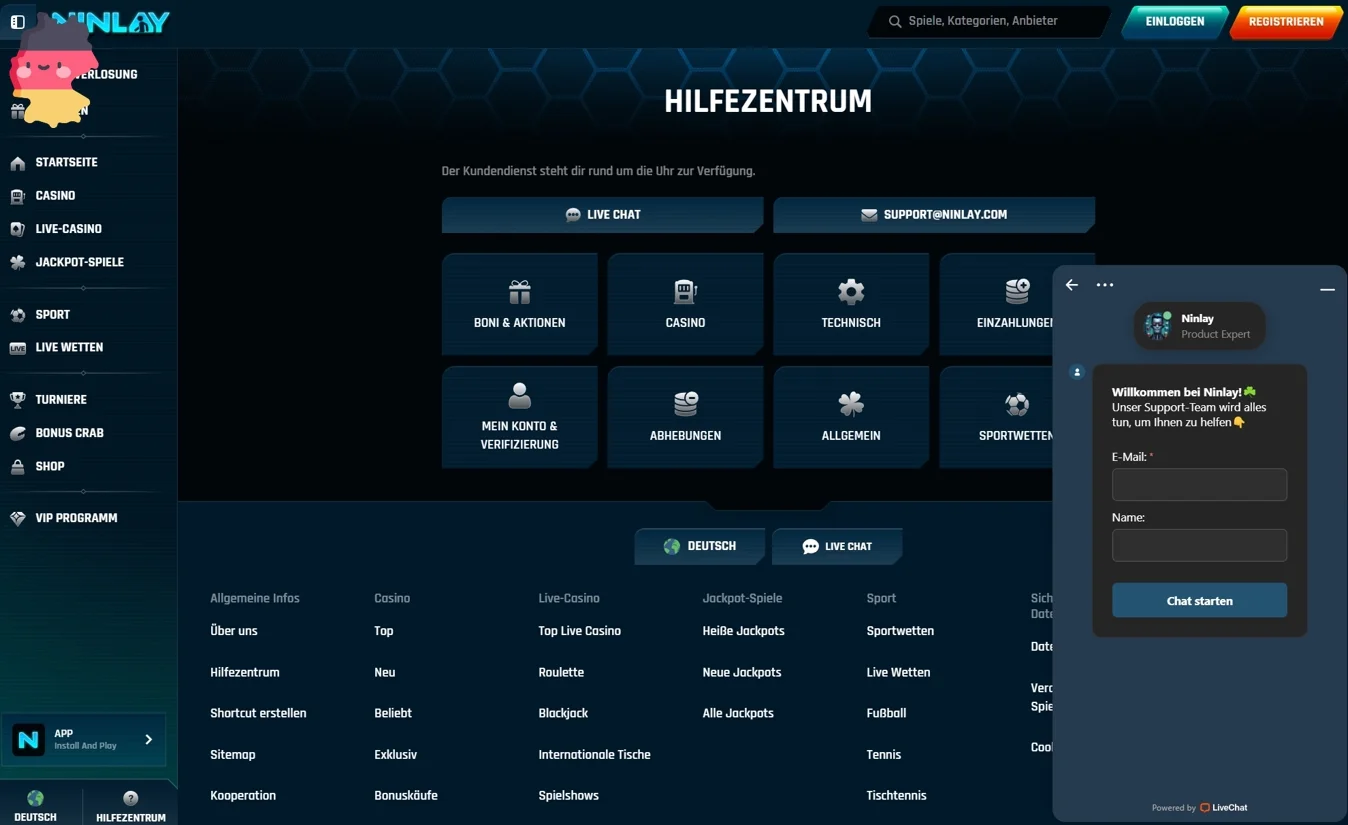
Task: Click the E-Mail input field in chat
Action: coord(1199,484)
